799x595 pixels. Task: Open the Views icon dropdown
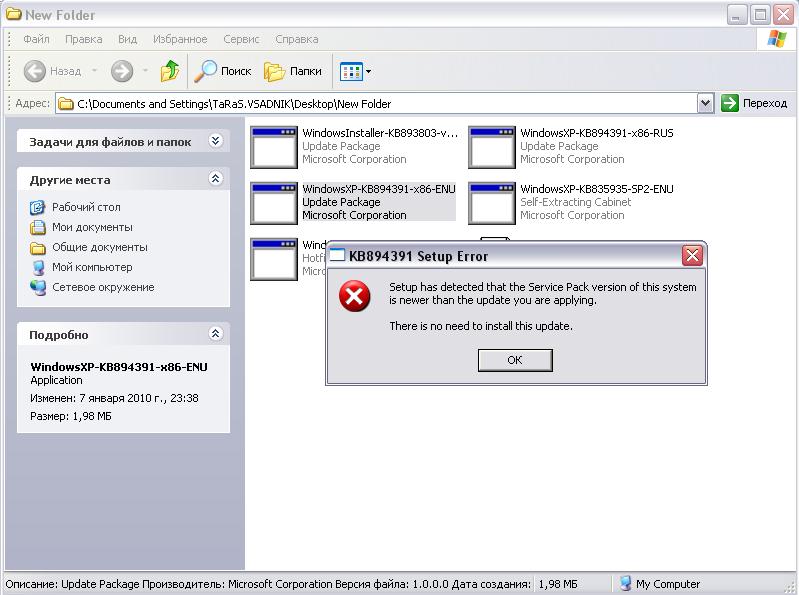pyautogui.click(x=355, y=71)
